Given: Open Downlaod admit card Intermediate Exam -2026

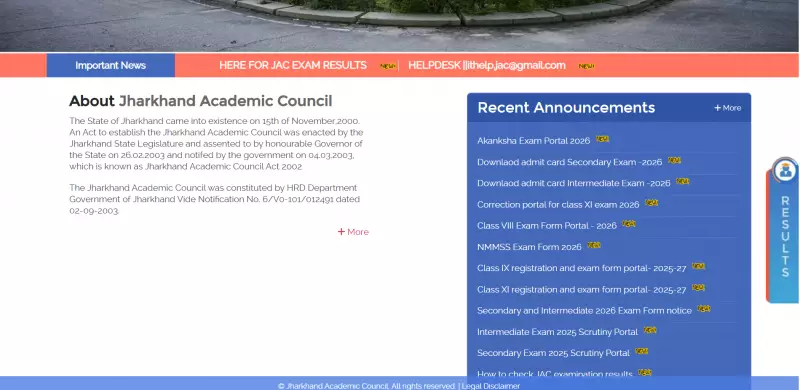Looking at the screenshot, I should click(x=573, y=183).
